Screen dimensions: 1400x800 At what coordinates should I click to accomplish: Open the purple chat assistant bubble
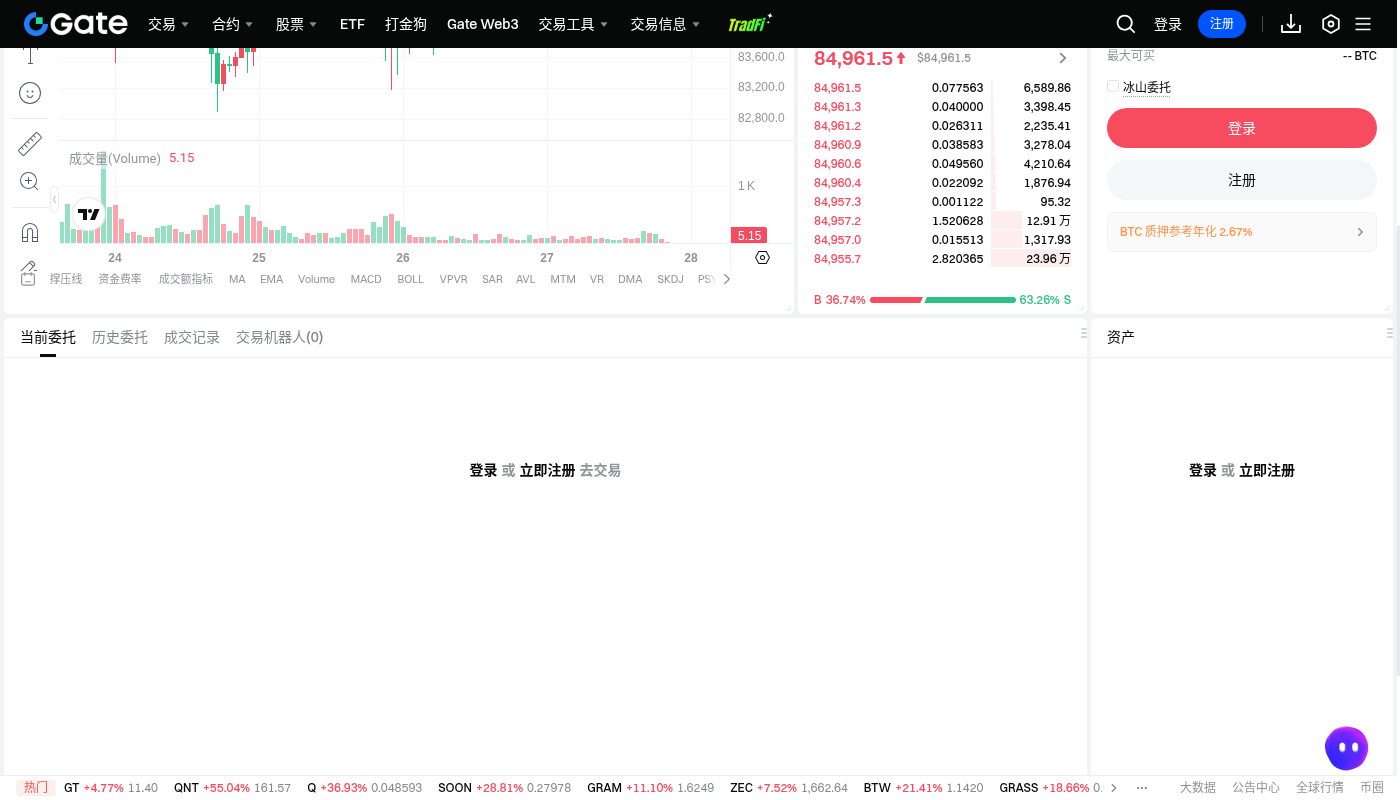[x=1346, y=748]
